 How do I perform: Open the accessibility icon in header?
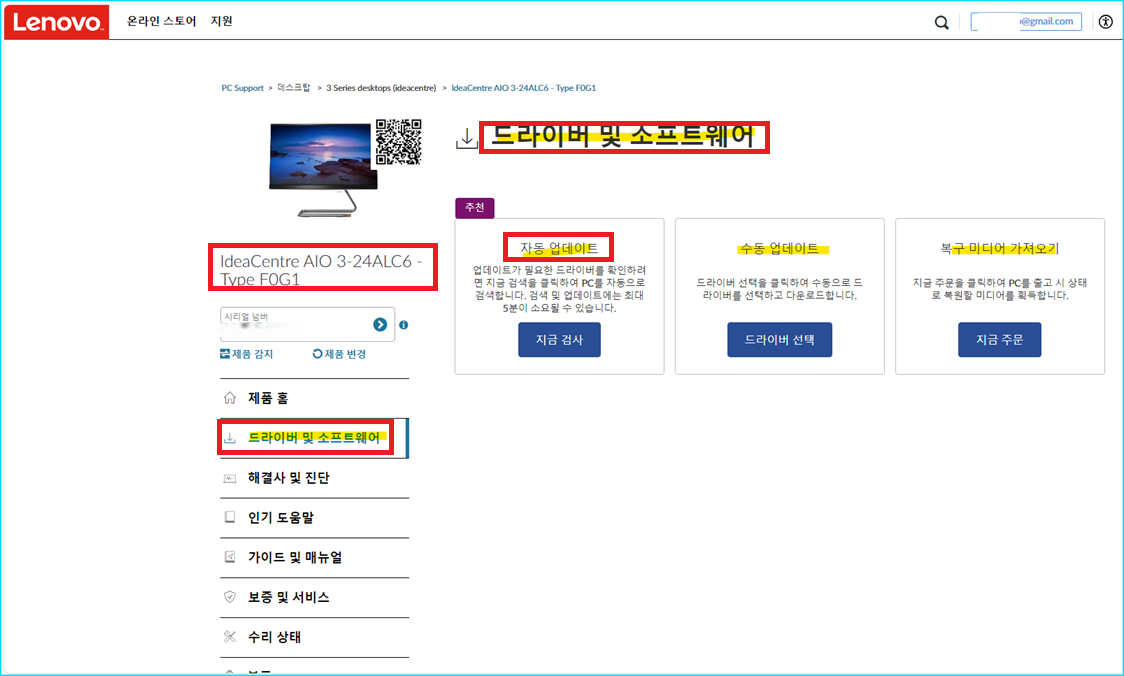click(x=1106, y=22)
